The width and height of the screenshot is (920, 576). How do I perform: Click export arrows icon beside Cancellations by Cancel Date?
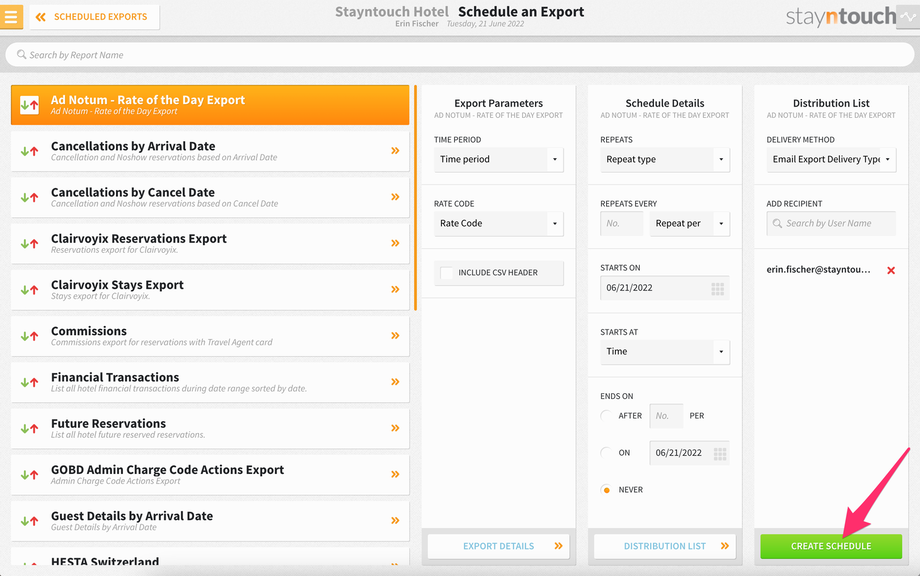[x=29, y=198]
